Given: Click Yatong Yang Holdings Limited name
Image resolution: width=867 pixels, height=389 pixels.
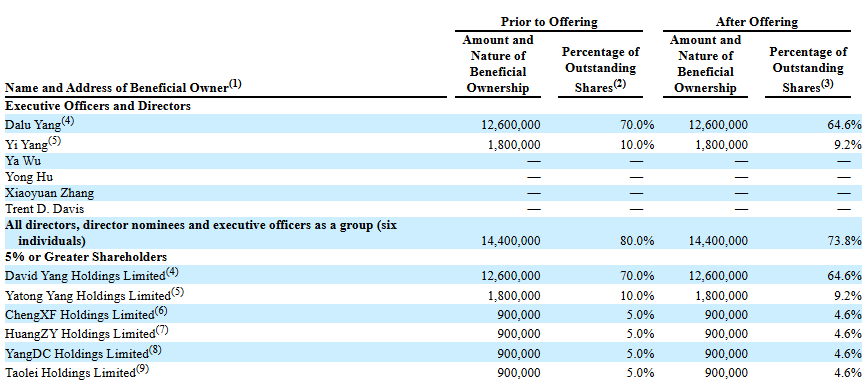Looking at the screenshot, I should coord(87,296).
